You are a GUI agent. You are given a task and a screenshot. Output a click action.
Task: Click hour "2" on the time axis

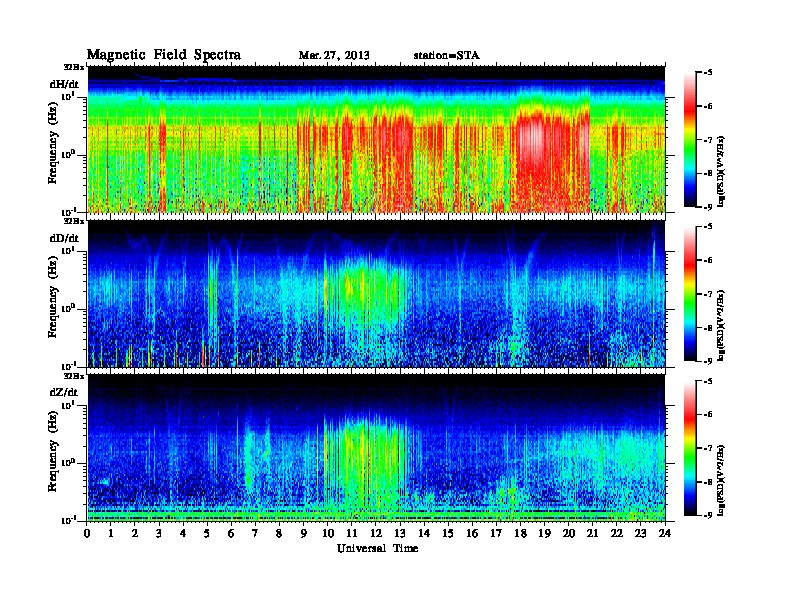tap(135, 533)
